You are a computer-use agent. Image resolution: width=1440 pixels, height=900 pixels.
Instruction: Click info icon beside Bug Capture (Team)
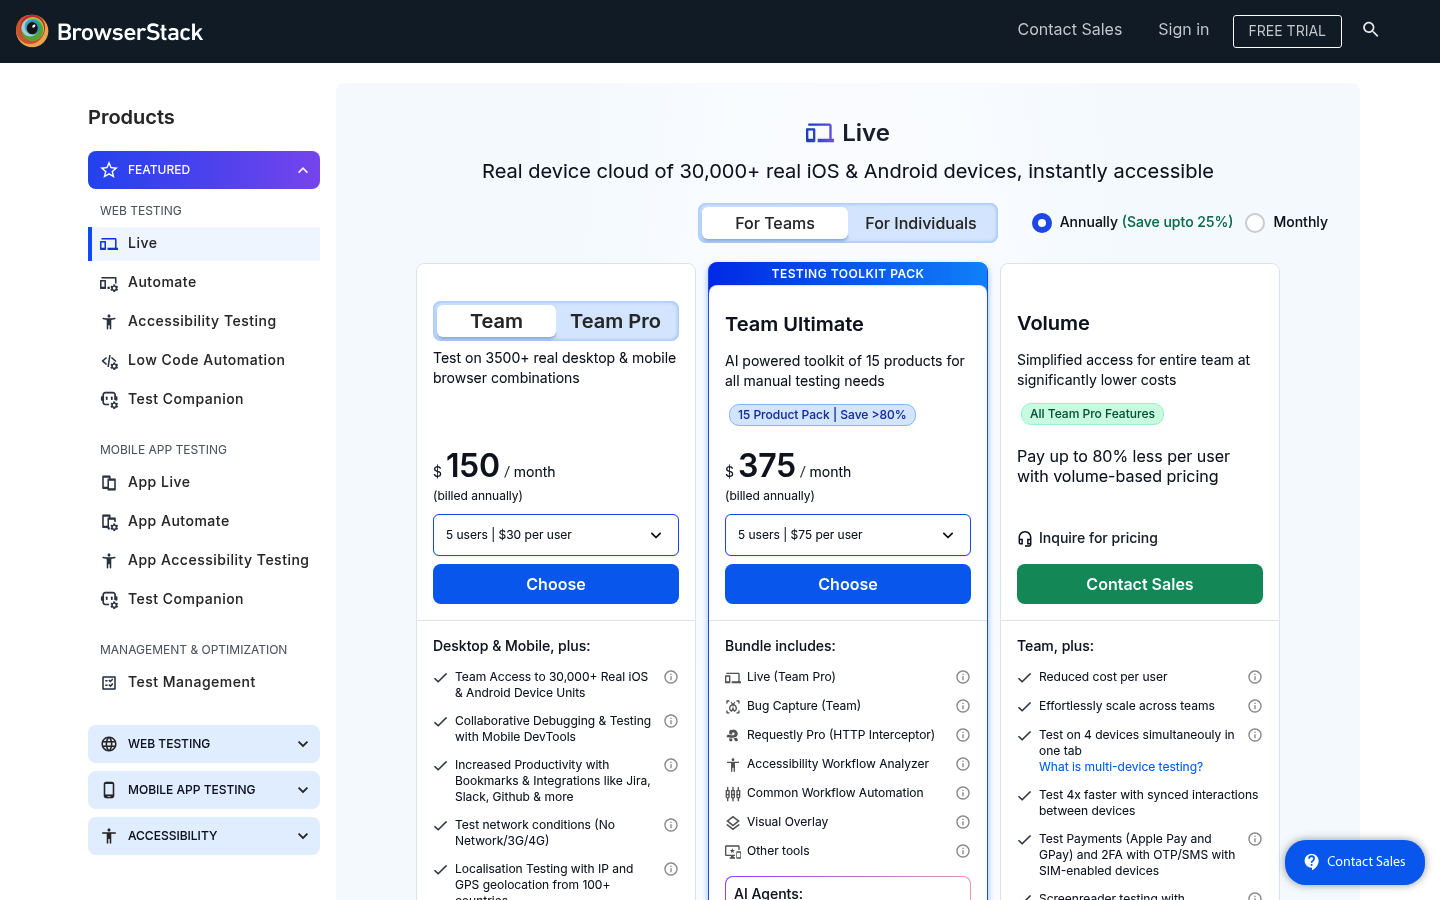963,706
